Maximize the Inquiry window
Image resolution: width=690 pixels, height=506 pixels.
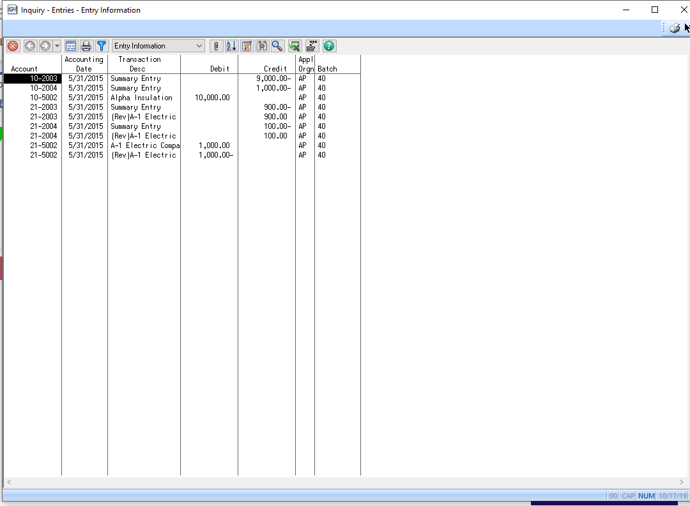click(655, 10)
